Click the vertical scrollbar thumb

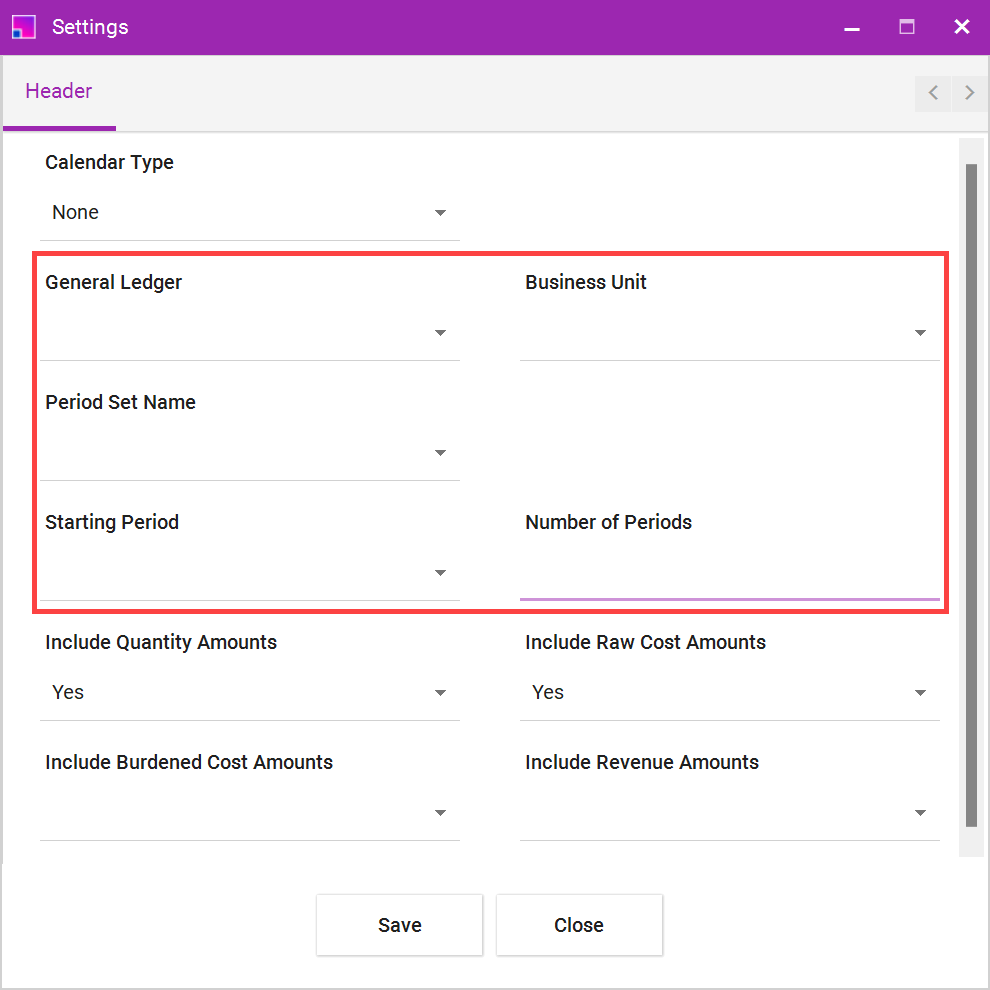[x=971, y=495]
